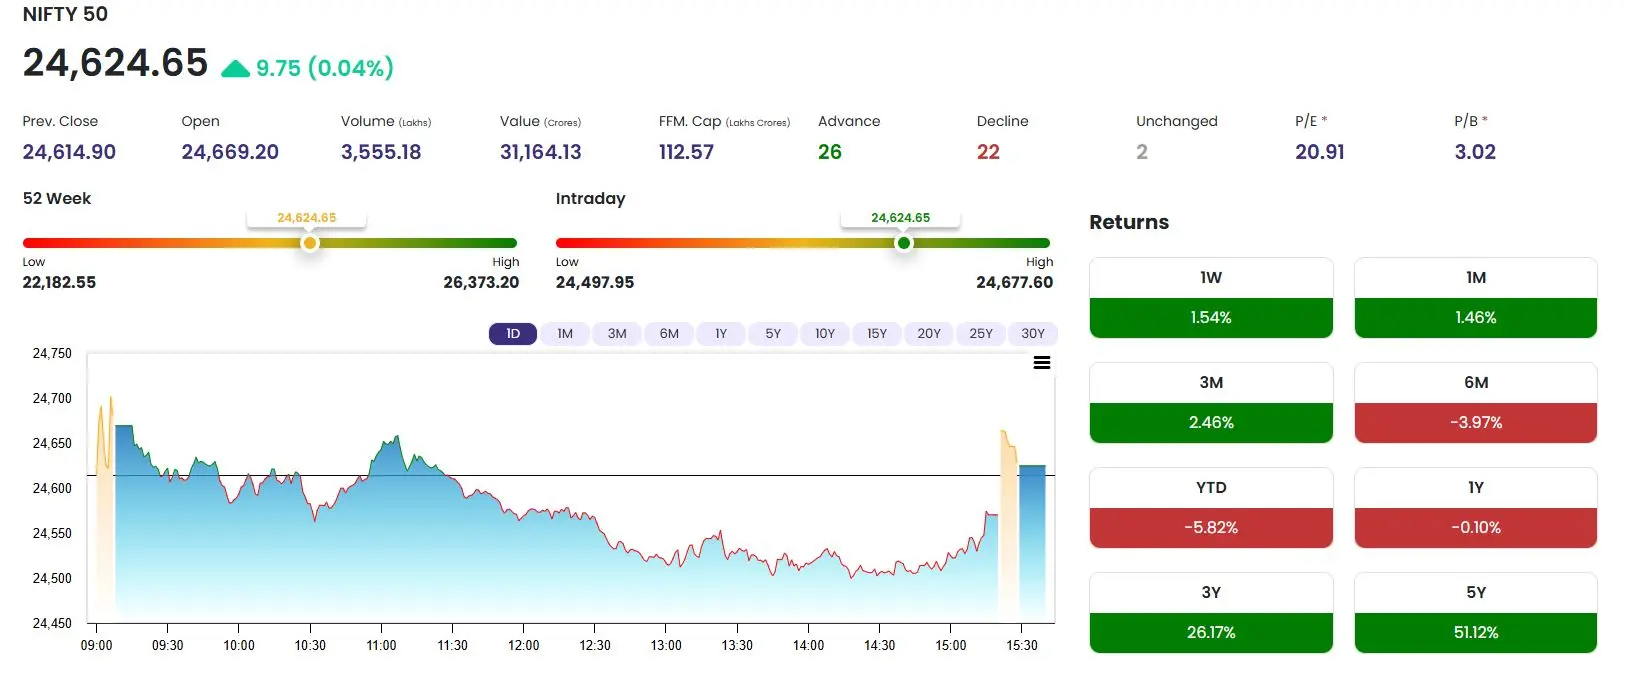Click the 24,750 y-axis label

[52, 353]
